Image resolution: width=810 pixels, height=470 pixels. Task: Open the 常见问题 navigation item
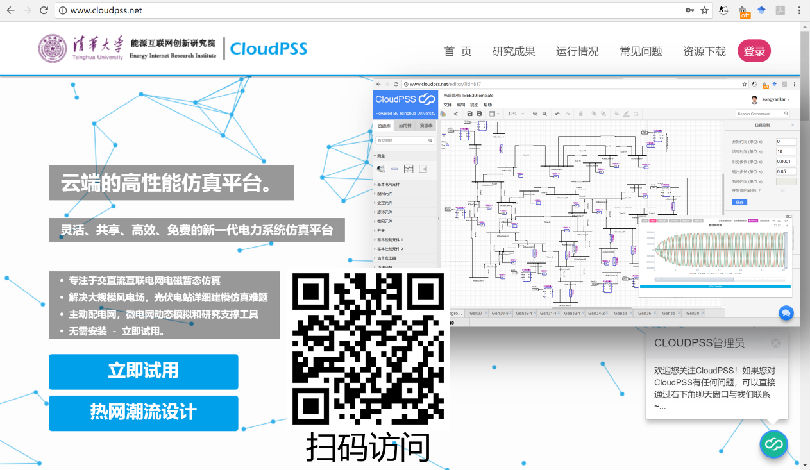pos(641,51)
